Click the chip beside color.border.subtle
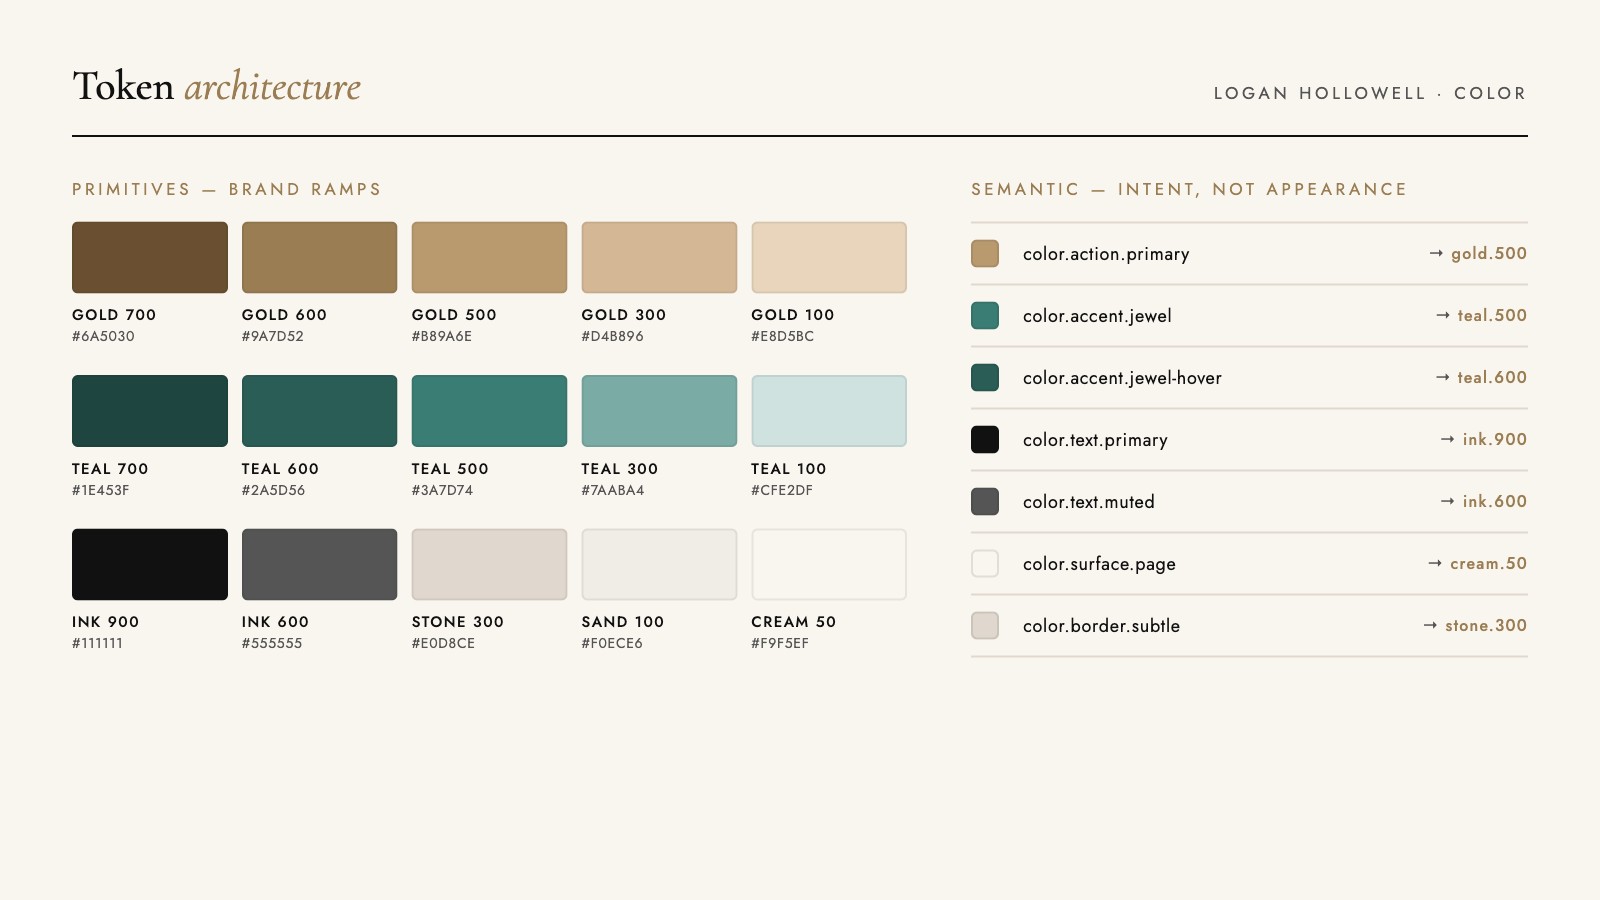Screen dimensions: 1600x900 (x=985, y=626)
